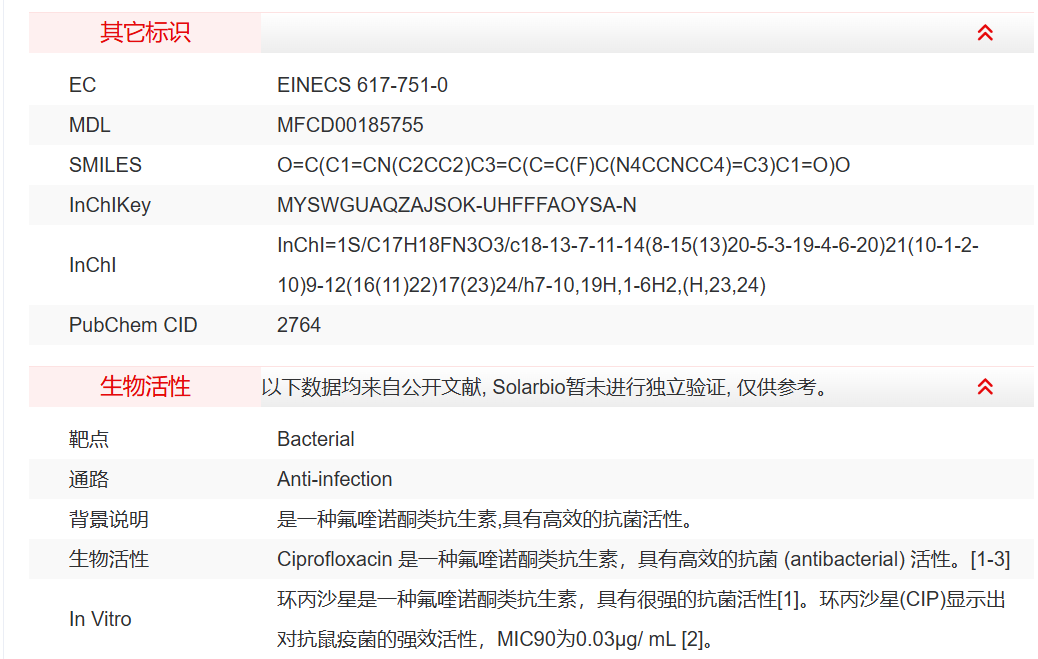This screenshot has width=1038, height=659.
Task: Click PubChem CID 2764
Action: click(x=299, y=325)
